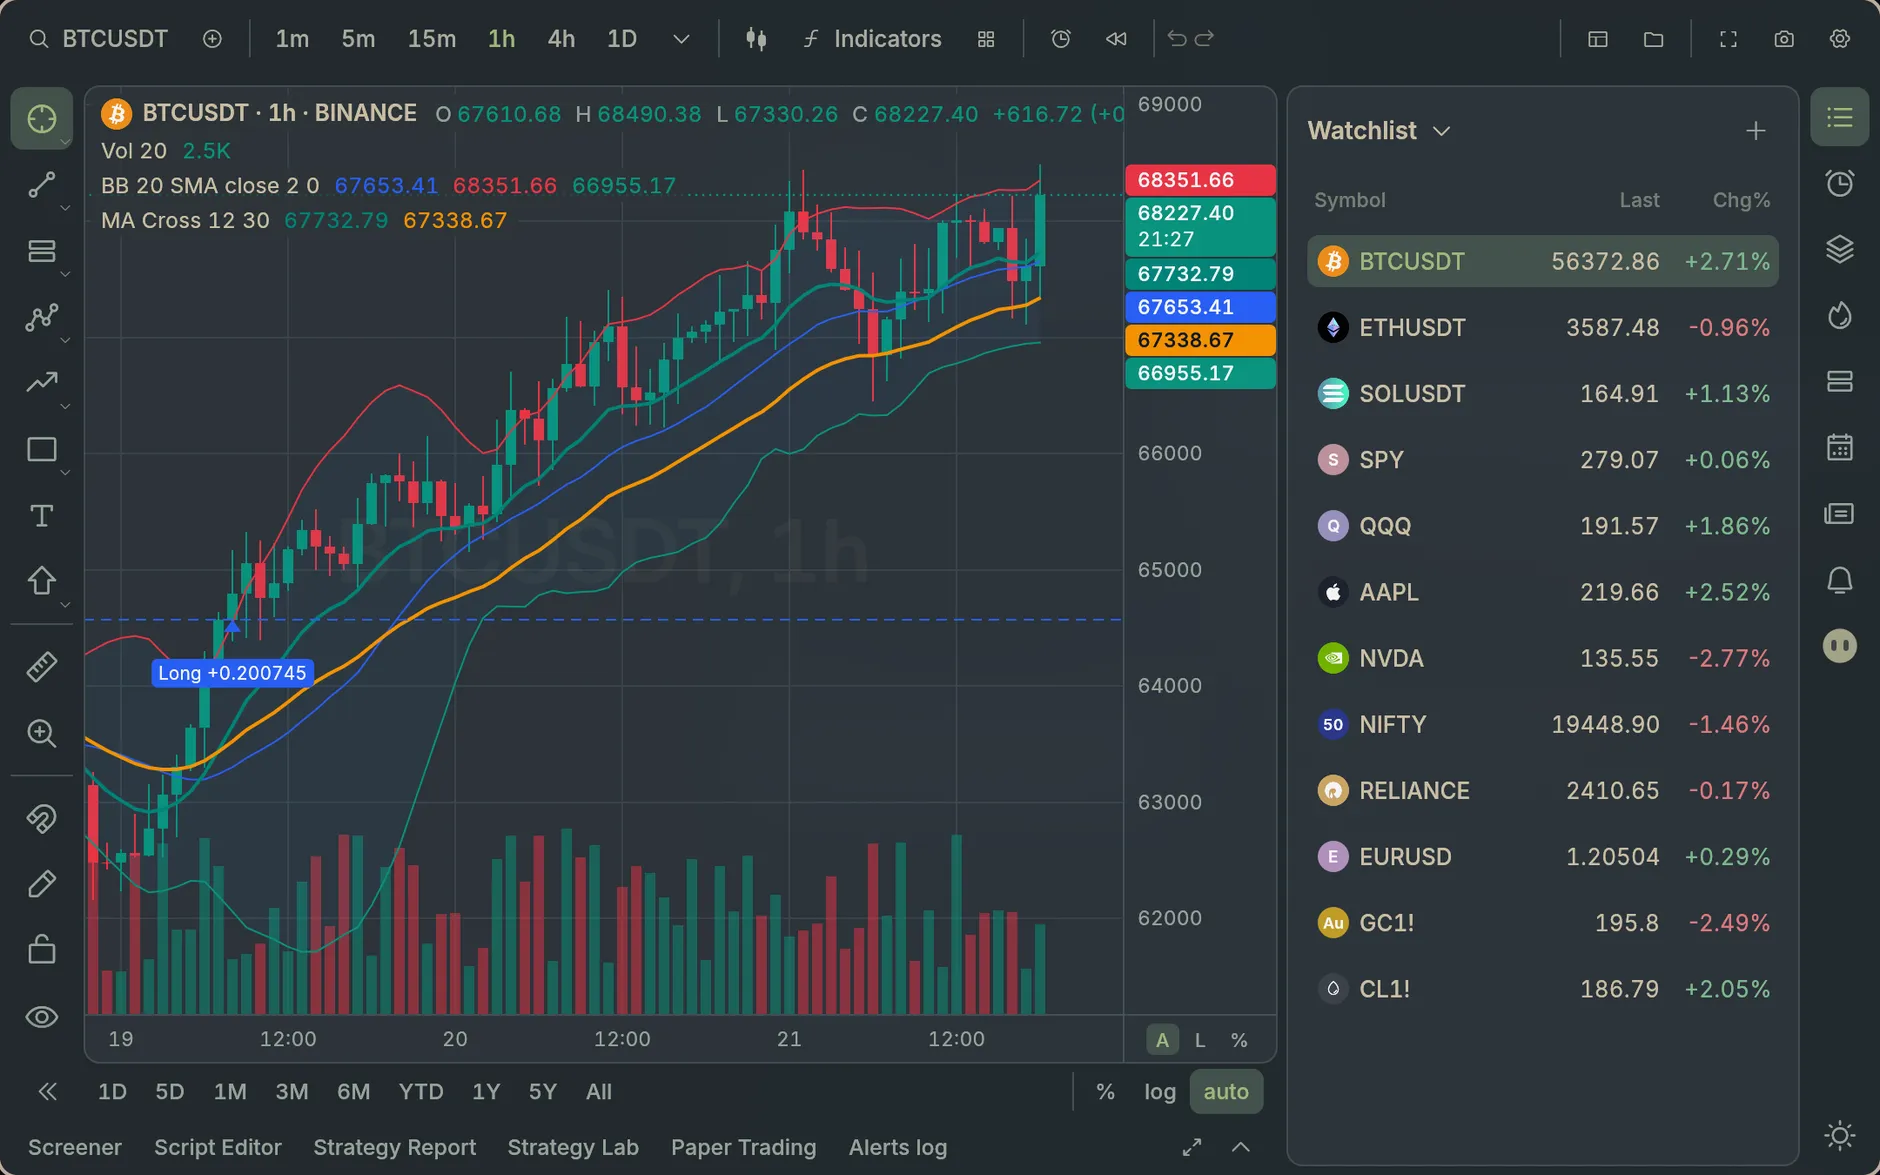
Task: Open the calendar panel in right sidebar
Action: (x=1840, y=447)
